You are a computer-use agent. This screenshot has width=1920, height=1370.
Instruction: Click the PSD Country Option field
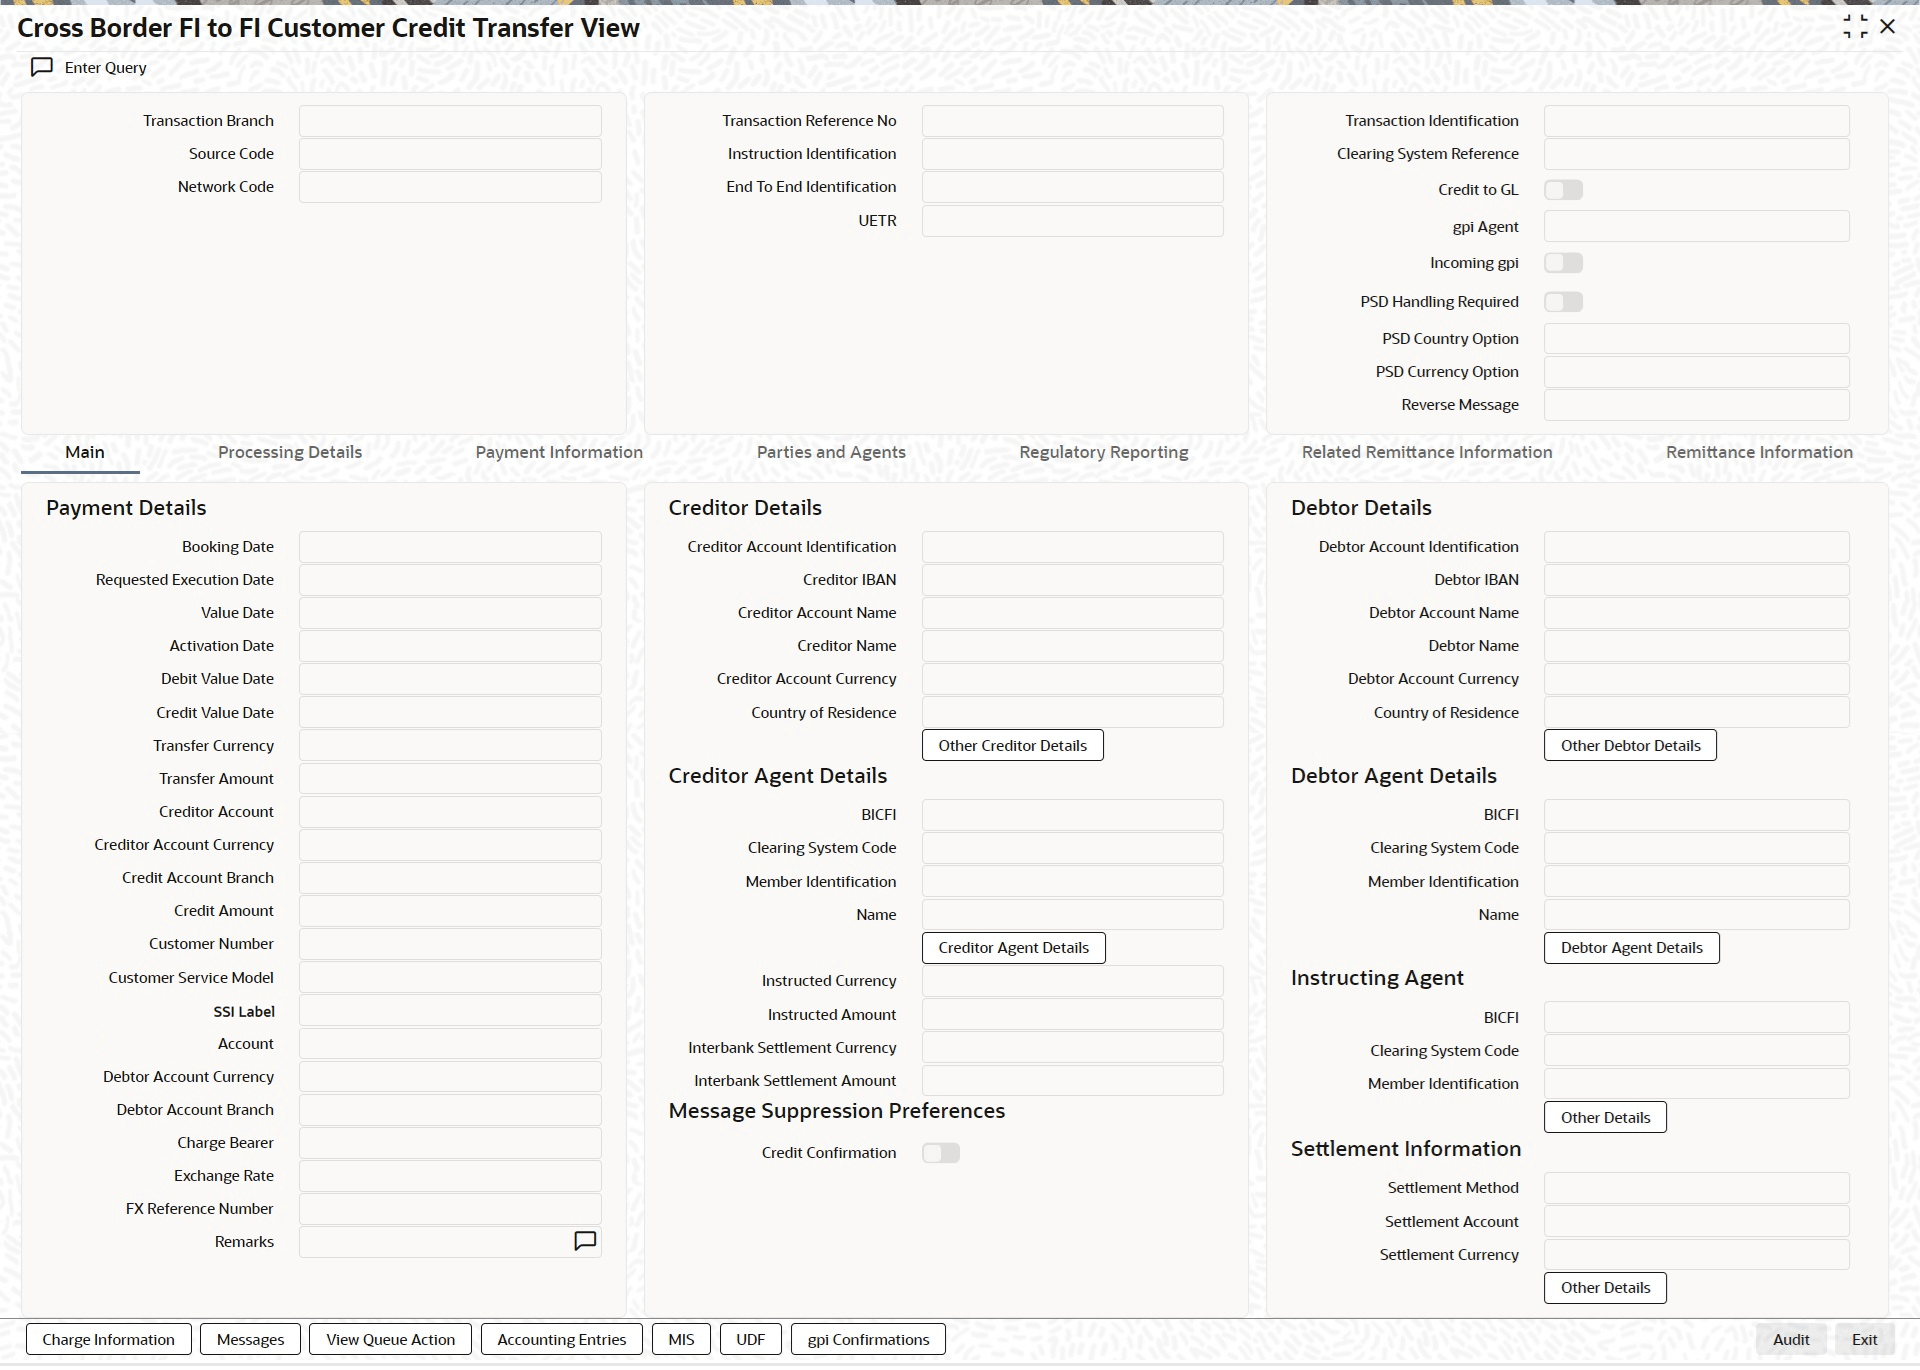[x=1696, y=339]
